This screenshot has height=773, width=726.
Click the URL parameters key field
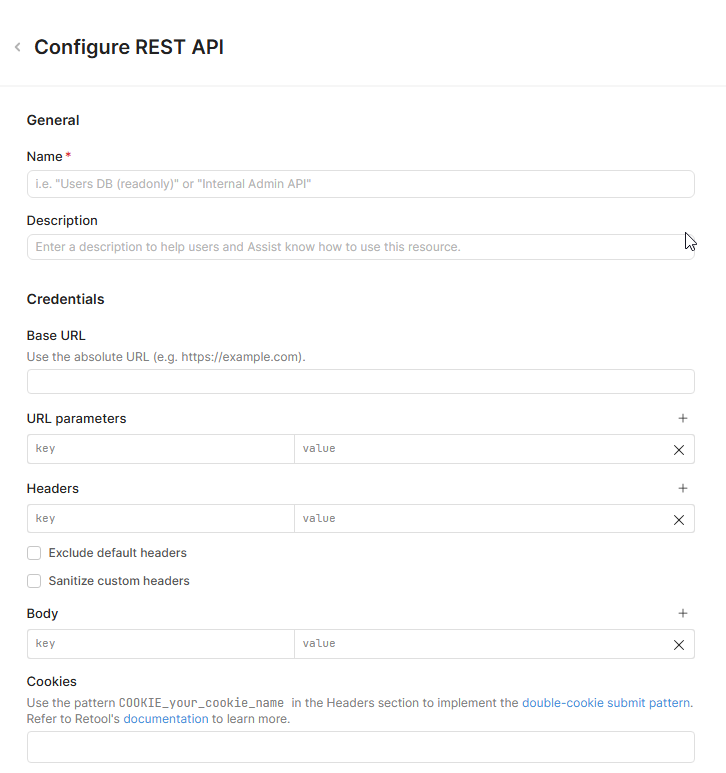pyautogui.click(x=160, y=449)
